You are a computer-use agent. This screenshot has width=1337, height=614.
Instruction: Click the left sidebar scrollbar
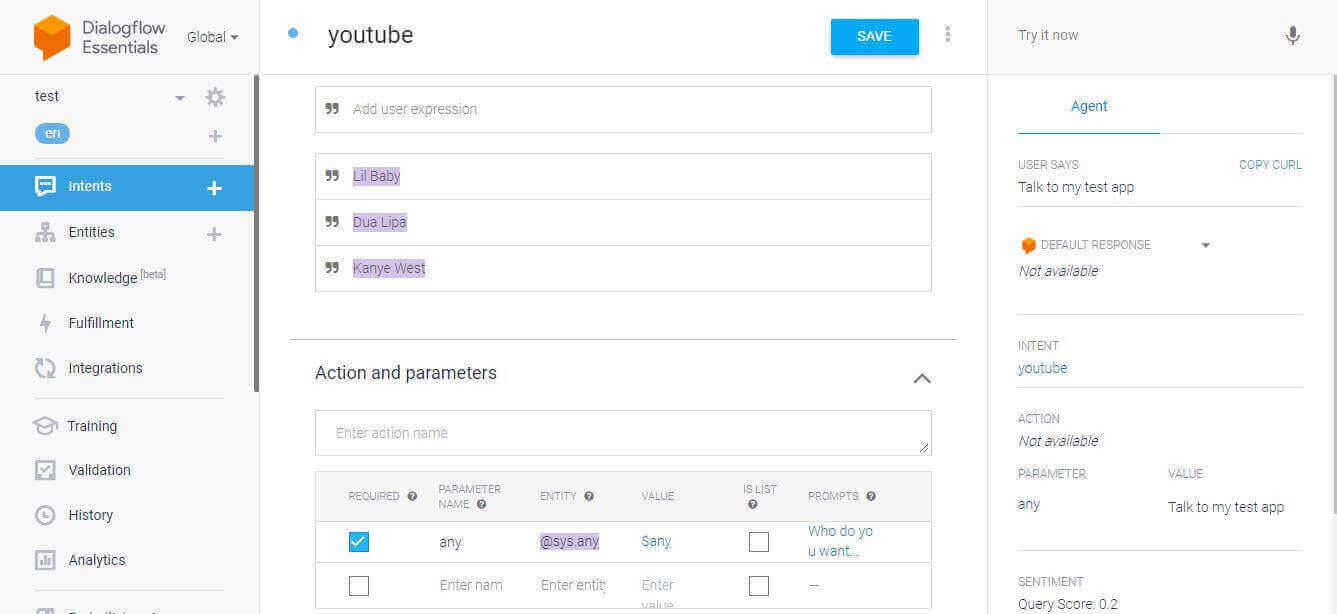coord(257,233)
